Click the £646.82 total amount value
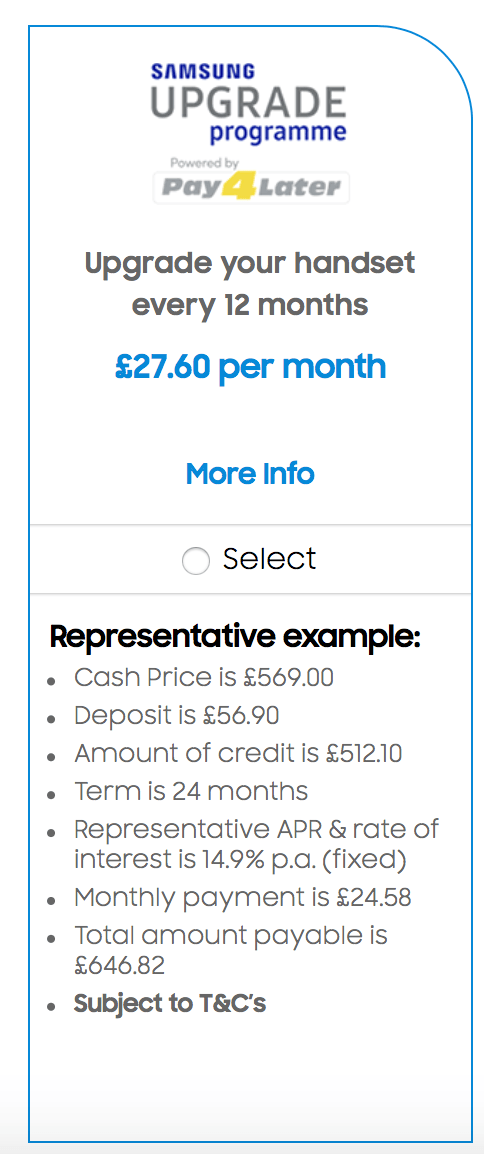Screen dimensions: 484x1154 tap(119, 965)
